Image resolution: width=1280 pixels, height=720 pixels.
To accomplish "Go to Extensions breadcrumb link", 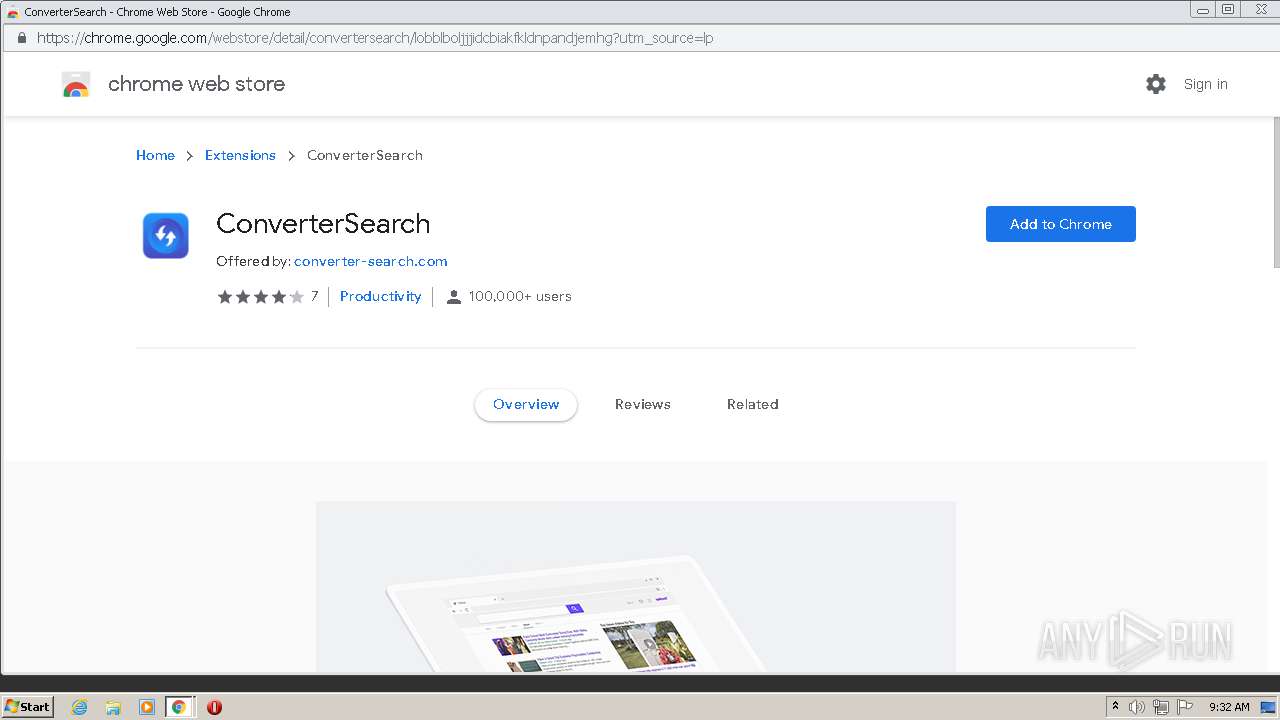I will pos(240,155).
